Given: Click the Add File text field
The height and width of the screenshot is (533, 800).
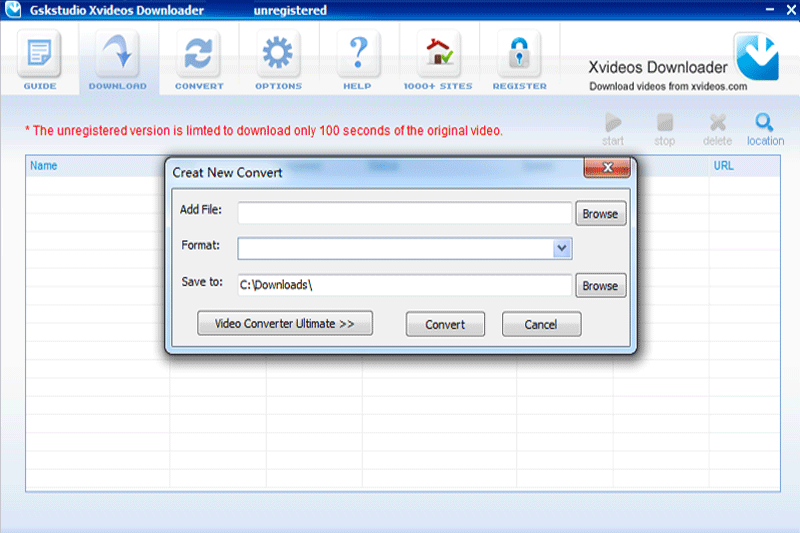Looking at the screenshot, I should click(404, 213).
